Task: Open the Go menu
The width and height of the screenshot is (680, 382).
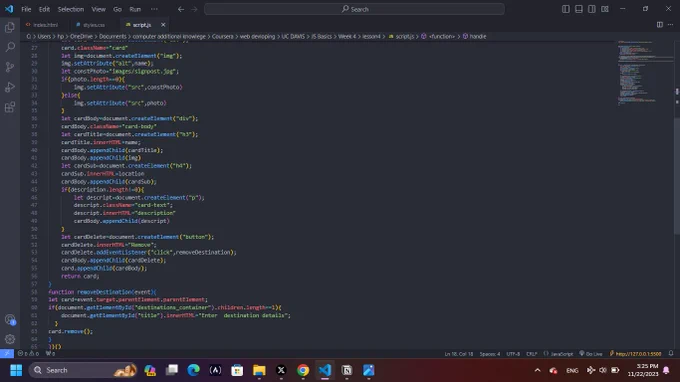Action: [117, 9]
